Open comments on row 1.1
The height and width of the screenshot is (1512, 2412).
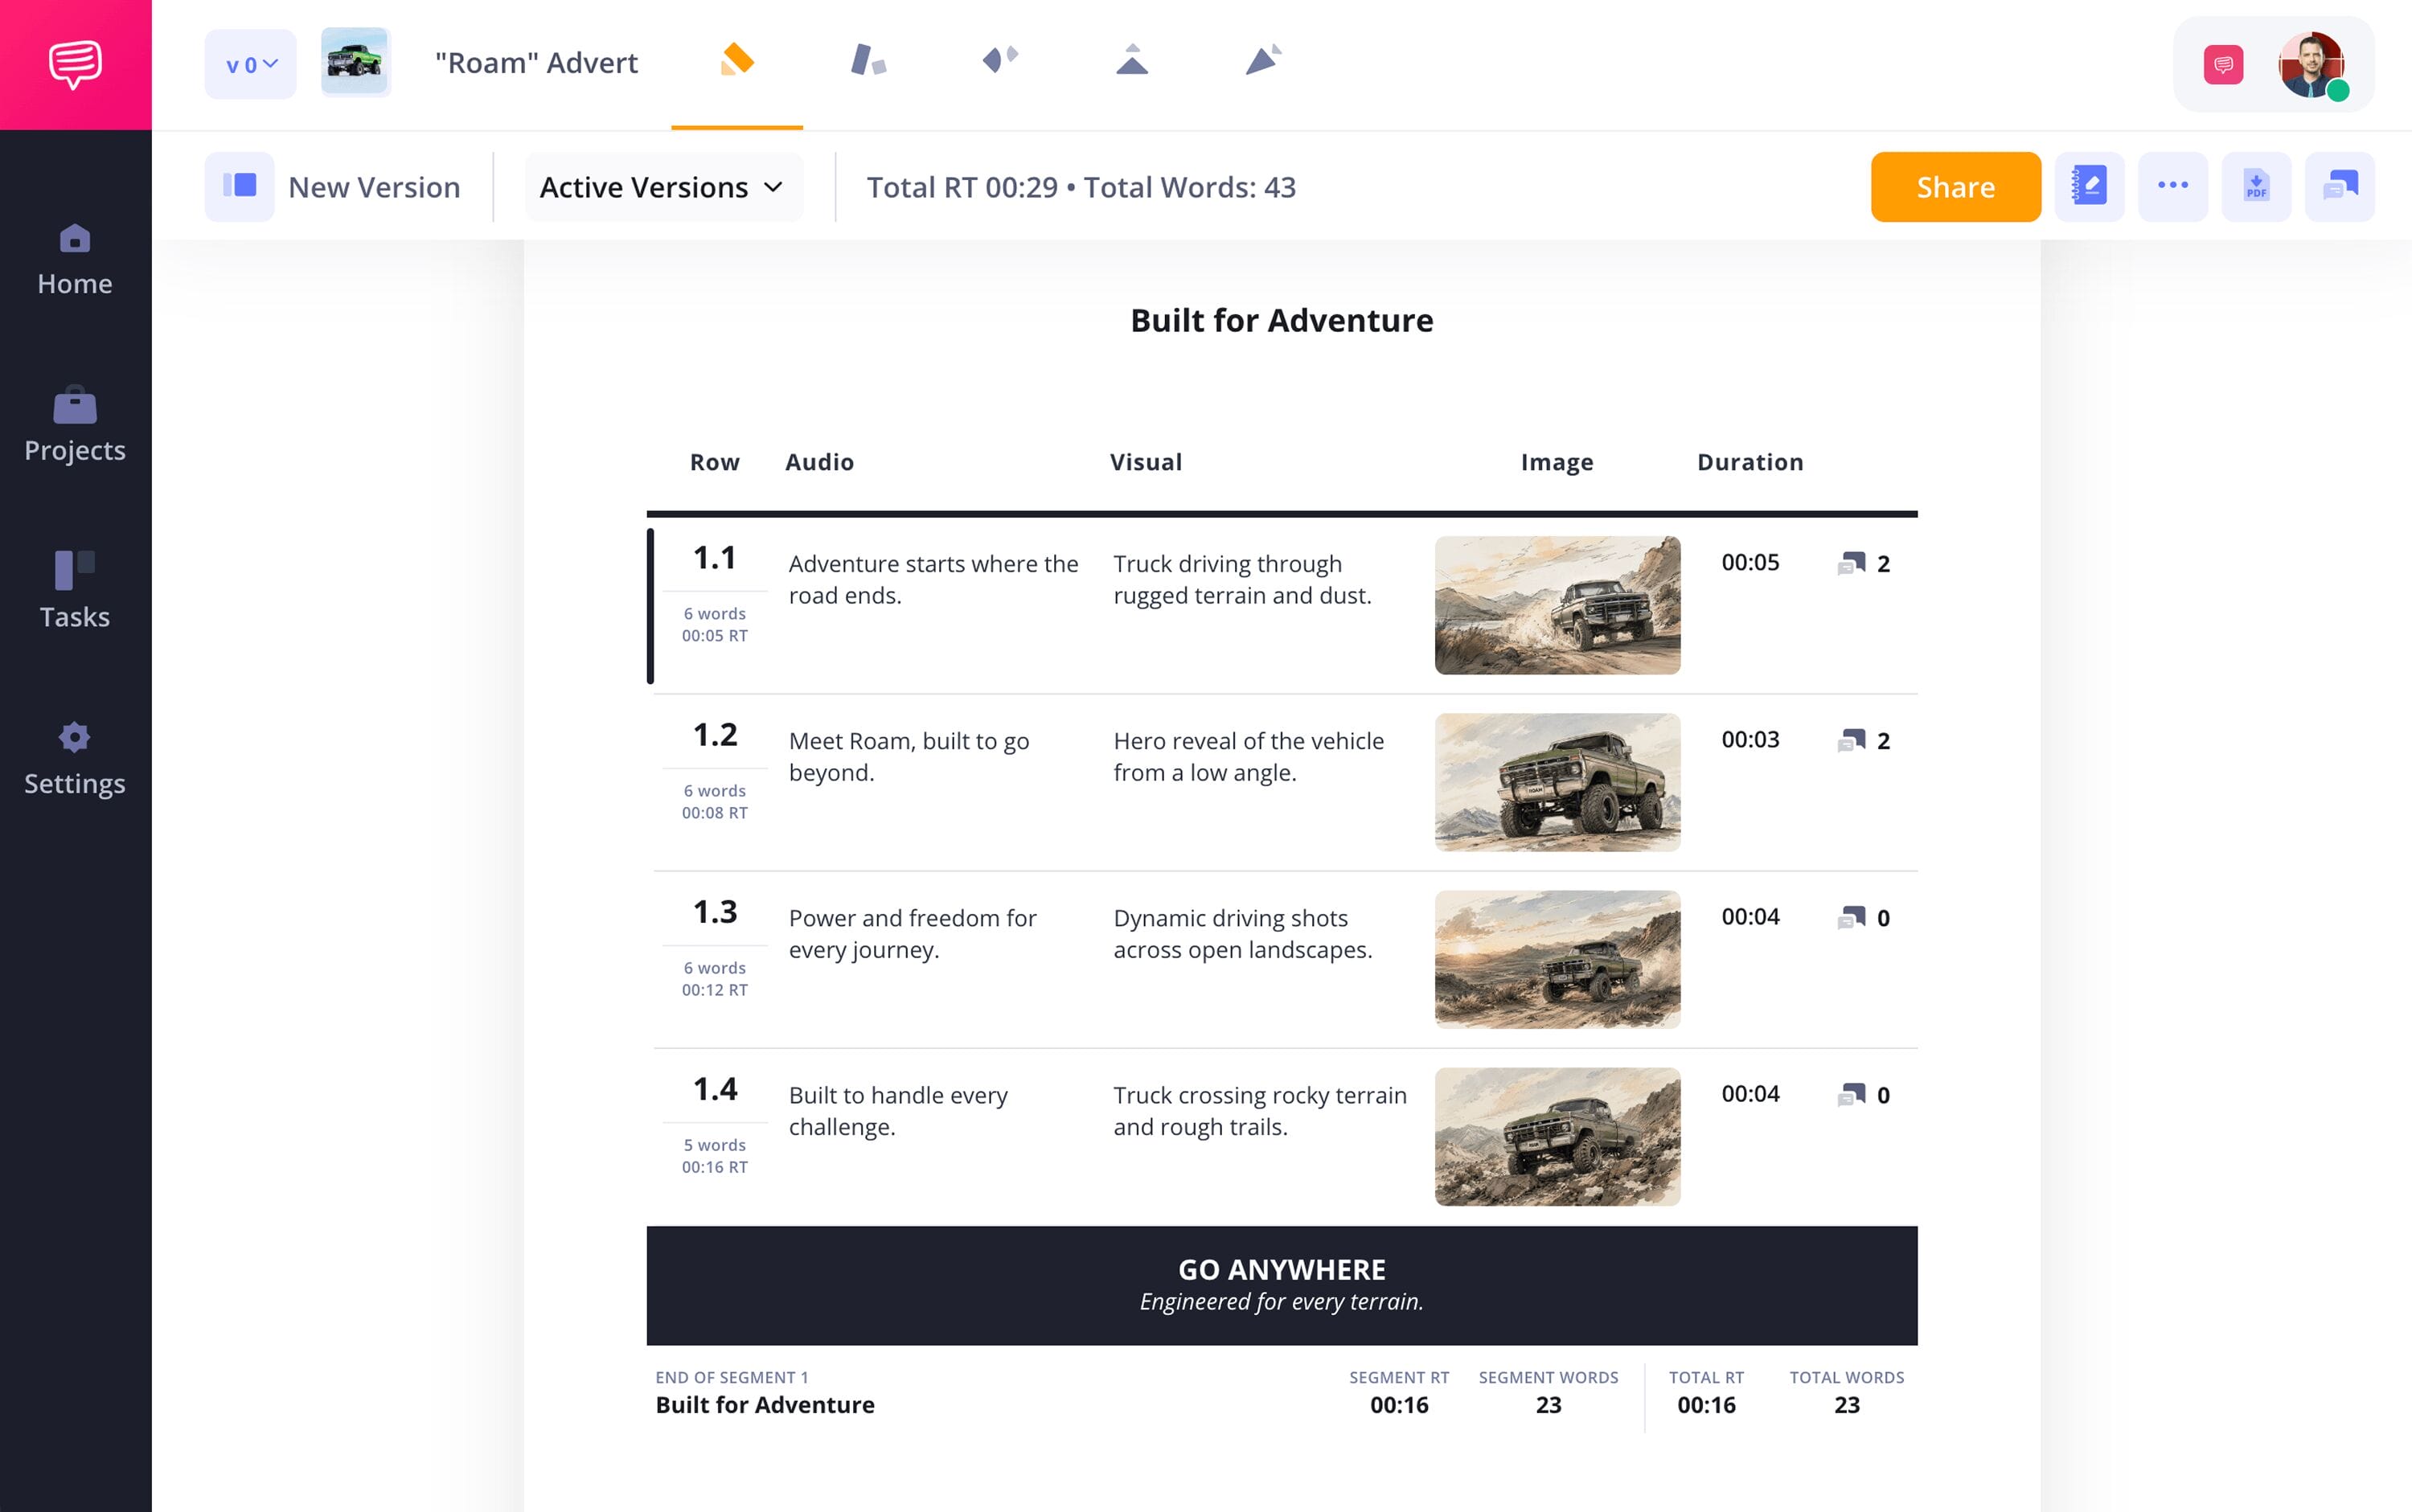[1863, 564]
